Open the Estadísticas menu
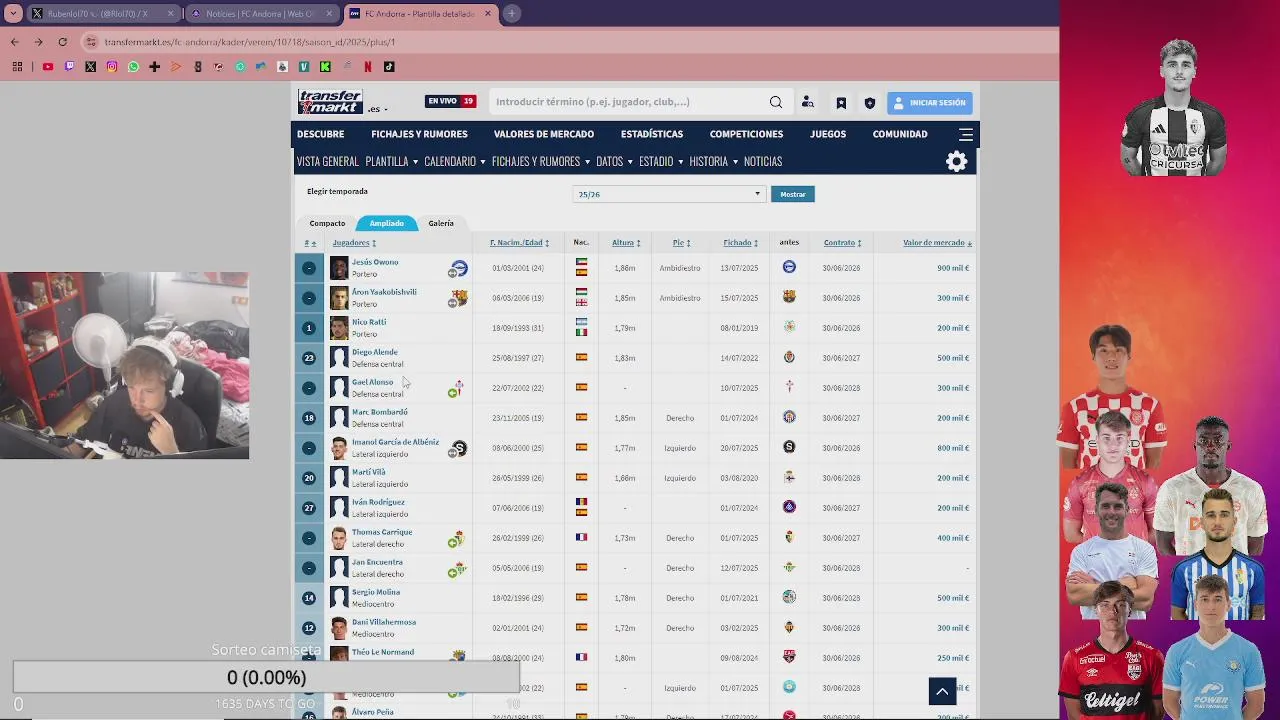The height and width of the screenshot is (720, 1280). [x=652, y=134]
